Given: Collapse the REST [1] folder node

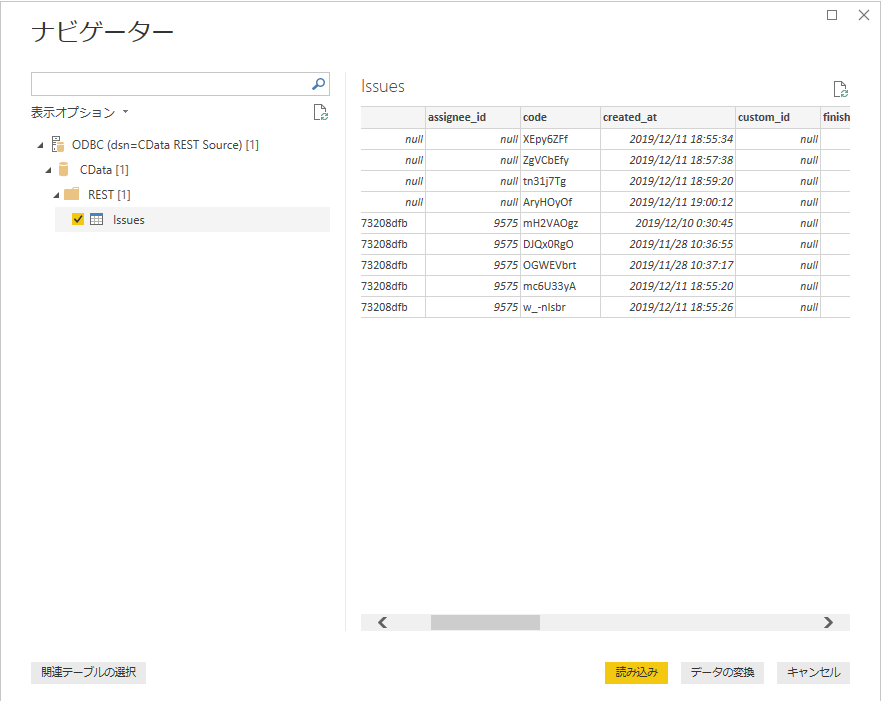Looking at the screenshot, I should [x=56, y=195].
